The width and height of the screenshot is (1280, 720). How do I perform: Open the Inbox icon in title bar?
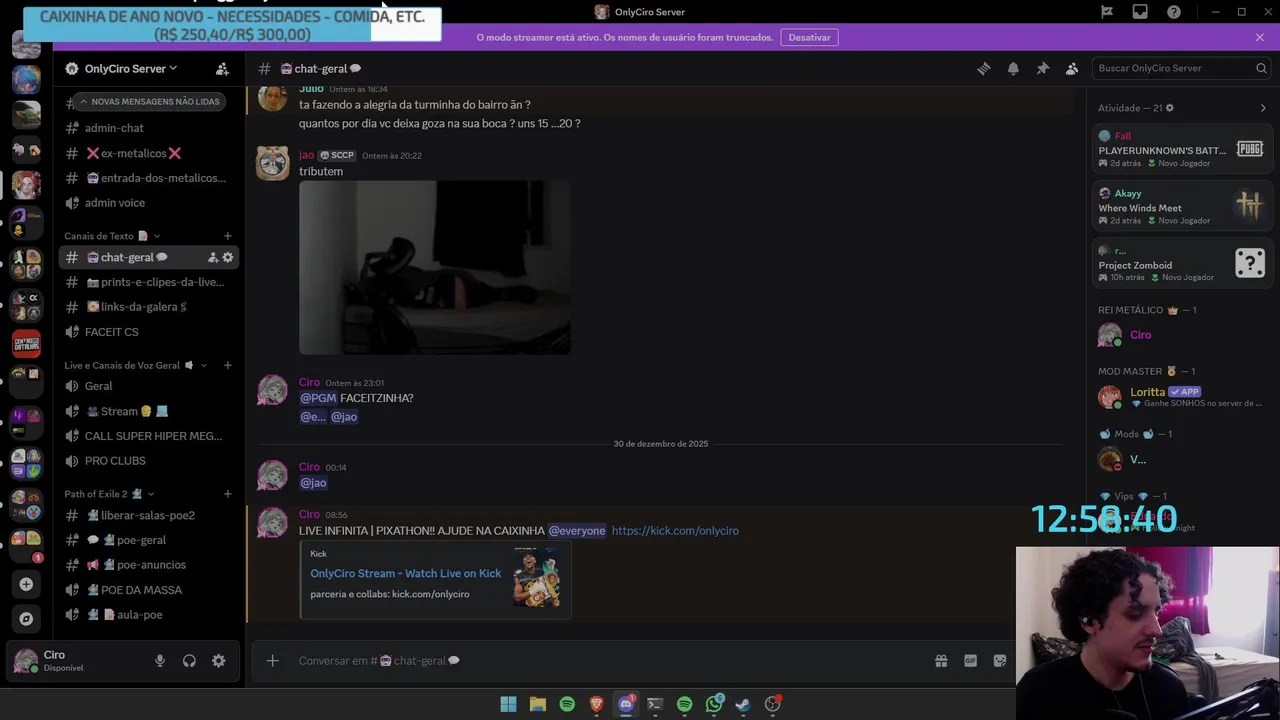[x=1140, y=12]
